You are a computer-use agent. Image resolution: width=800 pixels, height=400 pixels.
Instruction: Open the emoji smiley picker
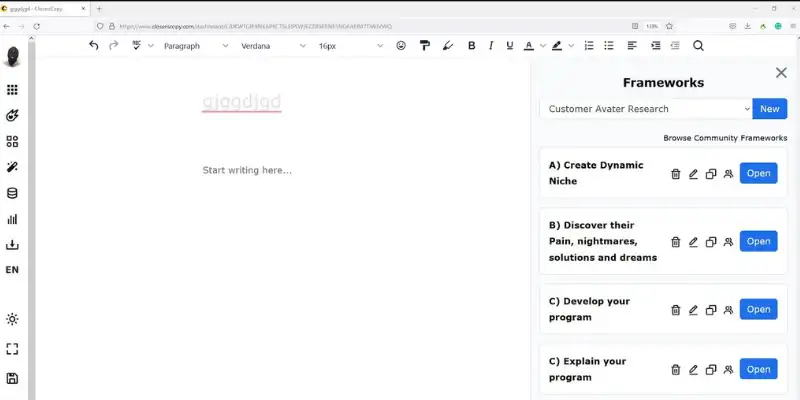(x=401, y=45)
